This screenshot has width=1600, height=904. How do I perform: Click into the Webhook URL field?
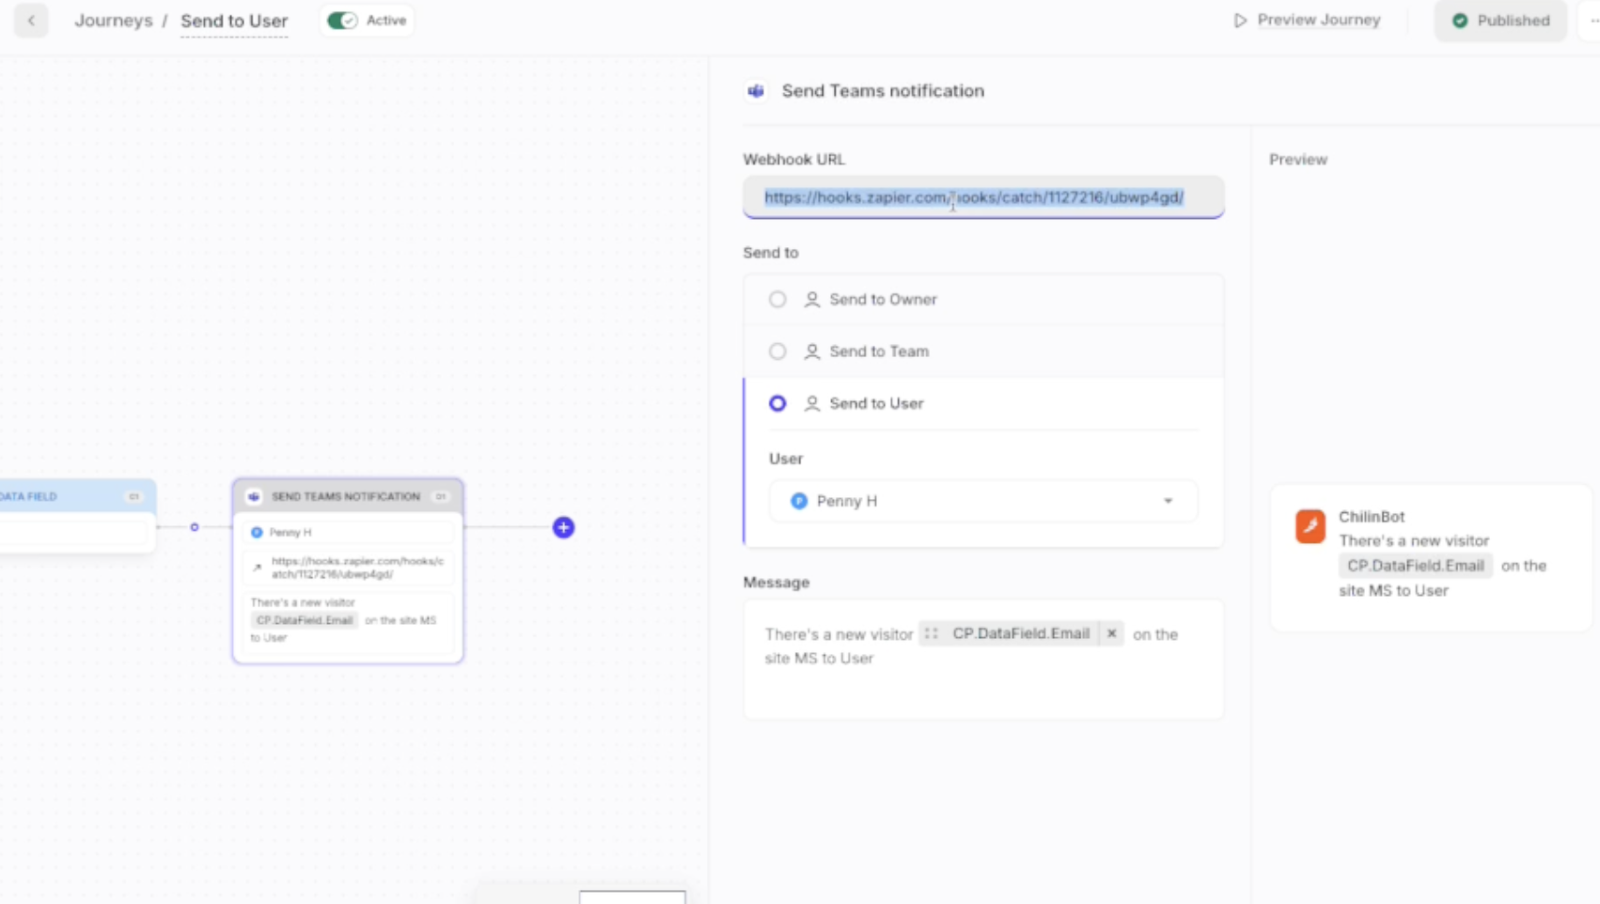982,197
